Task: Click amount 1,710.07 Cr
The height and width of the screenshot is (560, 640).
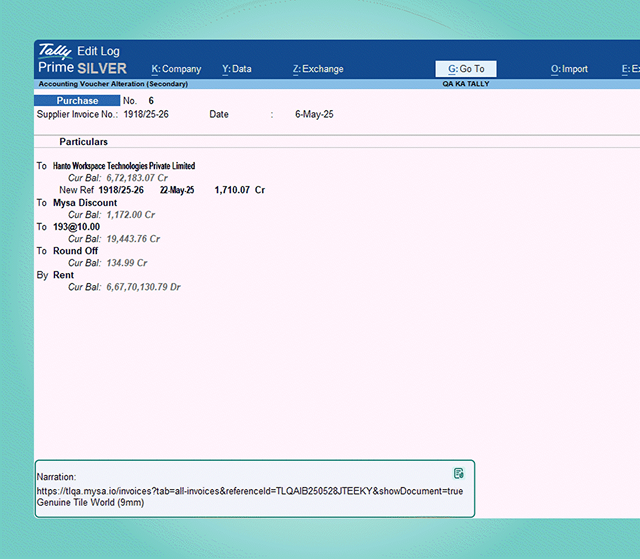Action: click(240, 190)
